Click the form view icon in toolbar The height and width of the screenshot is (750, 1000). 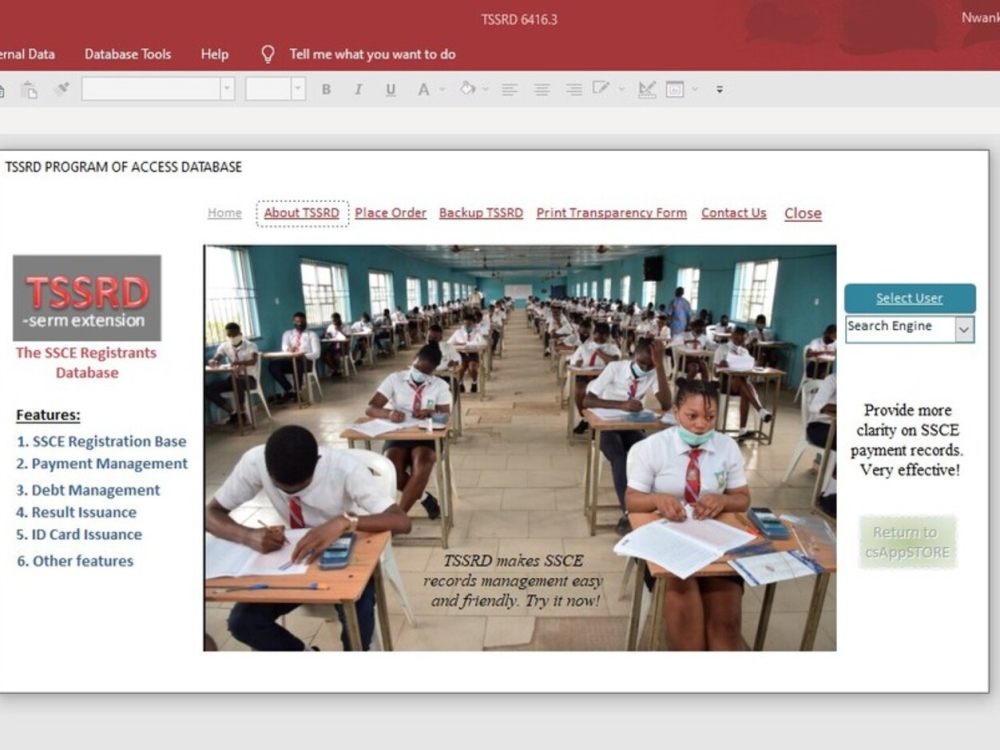pos(675,89)
